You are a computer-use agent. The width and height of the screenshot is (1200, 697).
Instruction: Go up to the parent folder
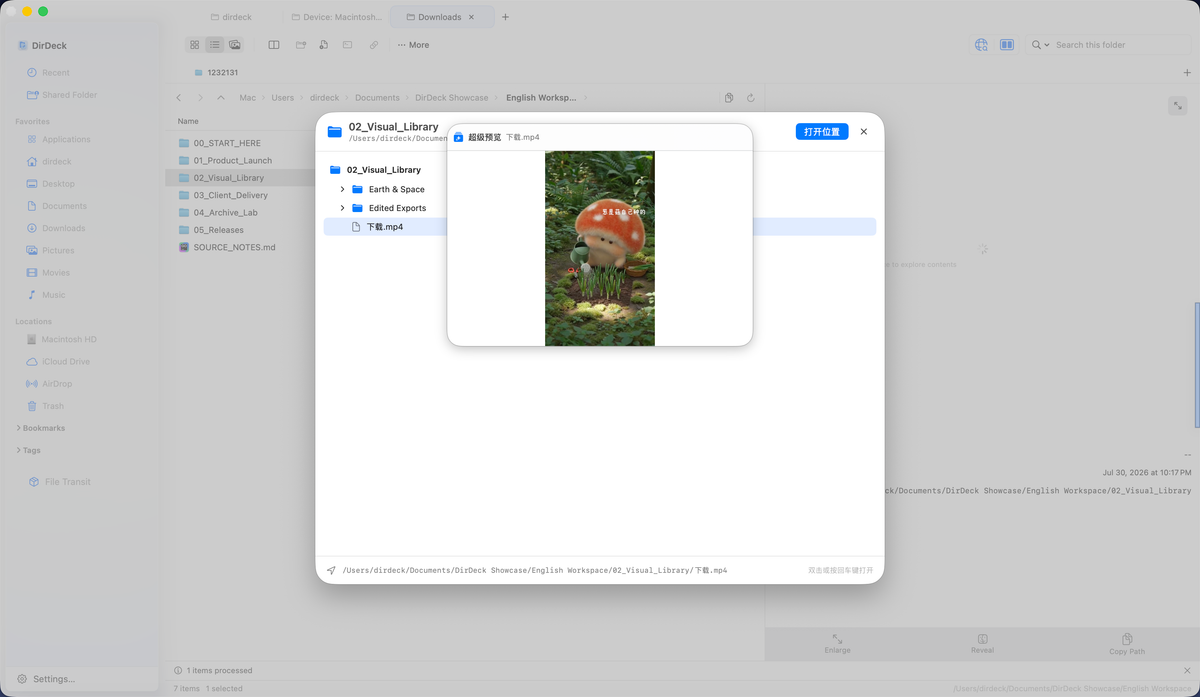click(221, 98)
